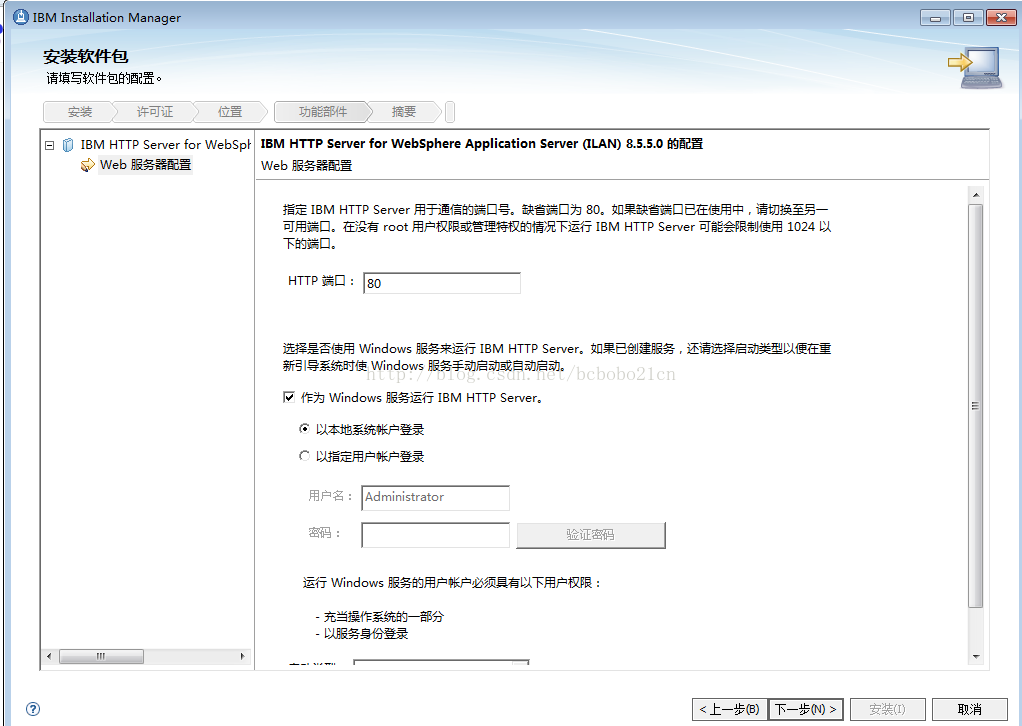Click the 以服务身份登录 text
Screen dimensions: 1022x726
tap(366, 634)
